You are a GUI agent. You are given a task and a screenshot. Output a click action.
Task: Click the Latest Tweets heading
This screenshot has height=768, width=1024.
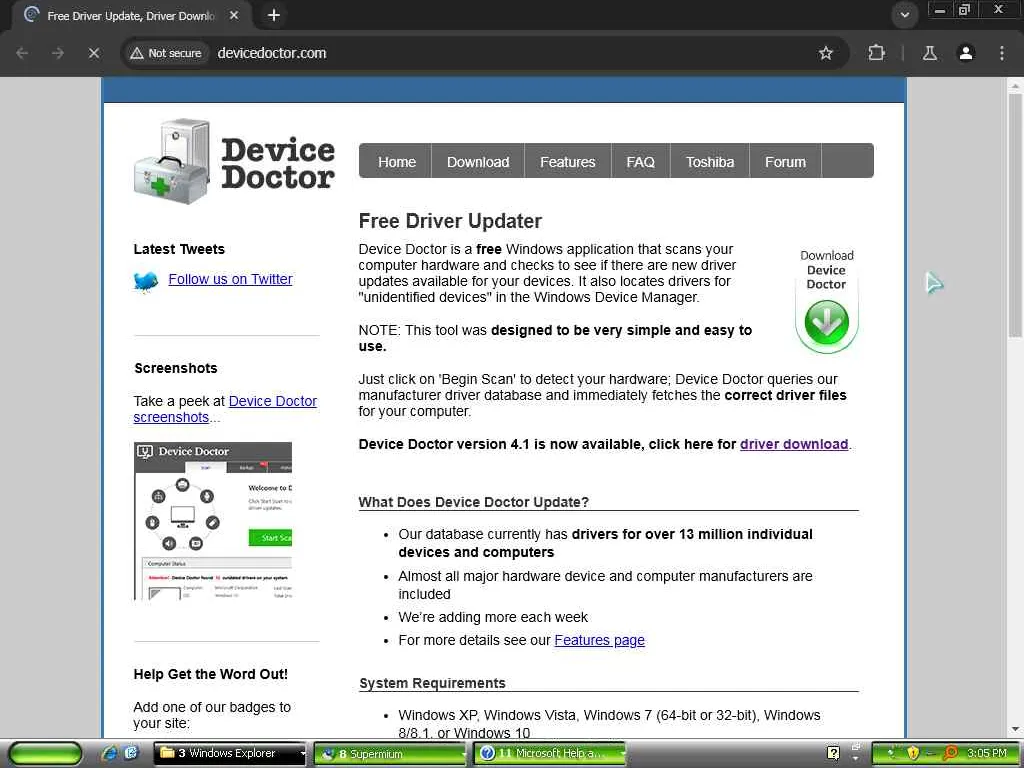pos(179,249)
